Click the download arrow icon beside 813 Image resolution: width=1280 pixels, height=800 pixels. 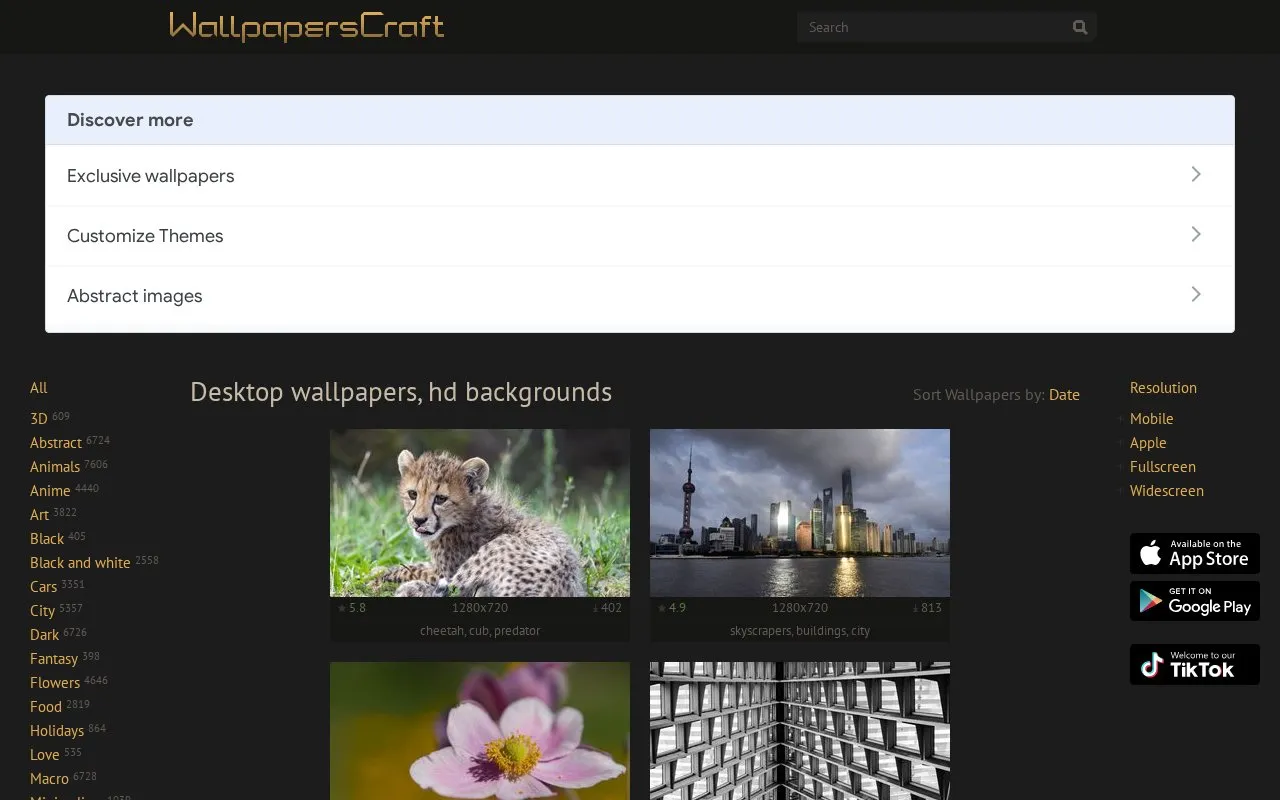point(916,608)
